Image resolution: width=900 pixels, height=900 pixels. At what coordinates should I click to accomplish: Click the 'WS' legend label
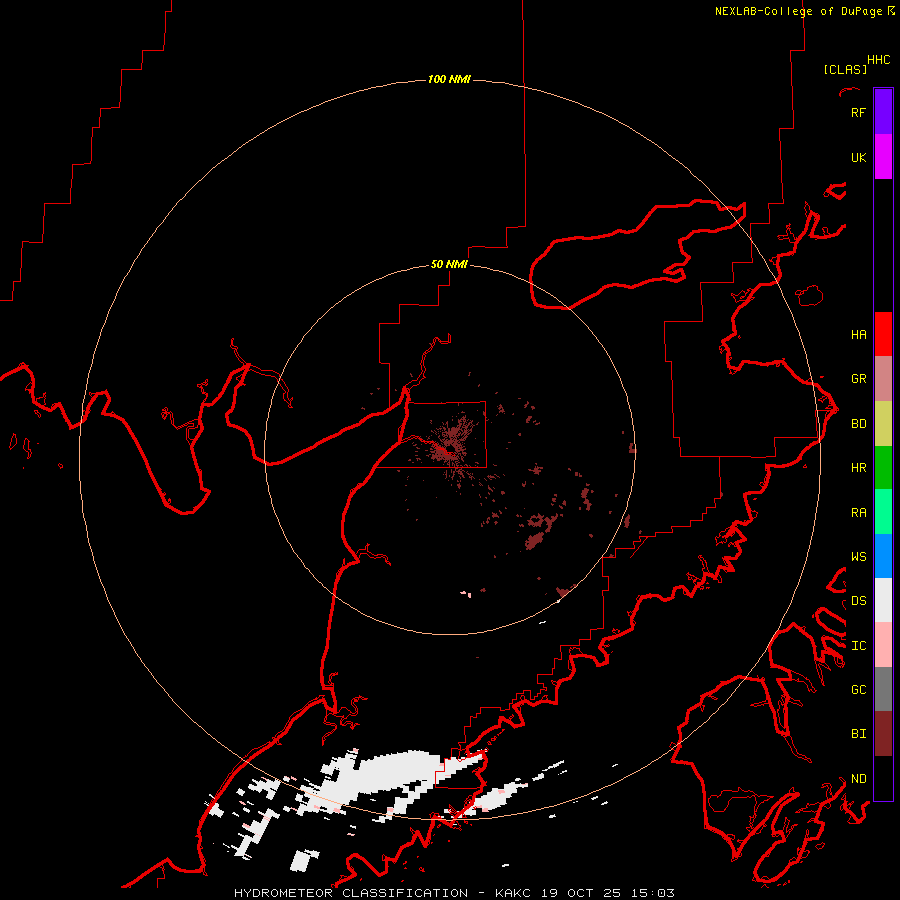pos(858,557)
